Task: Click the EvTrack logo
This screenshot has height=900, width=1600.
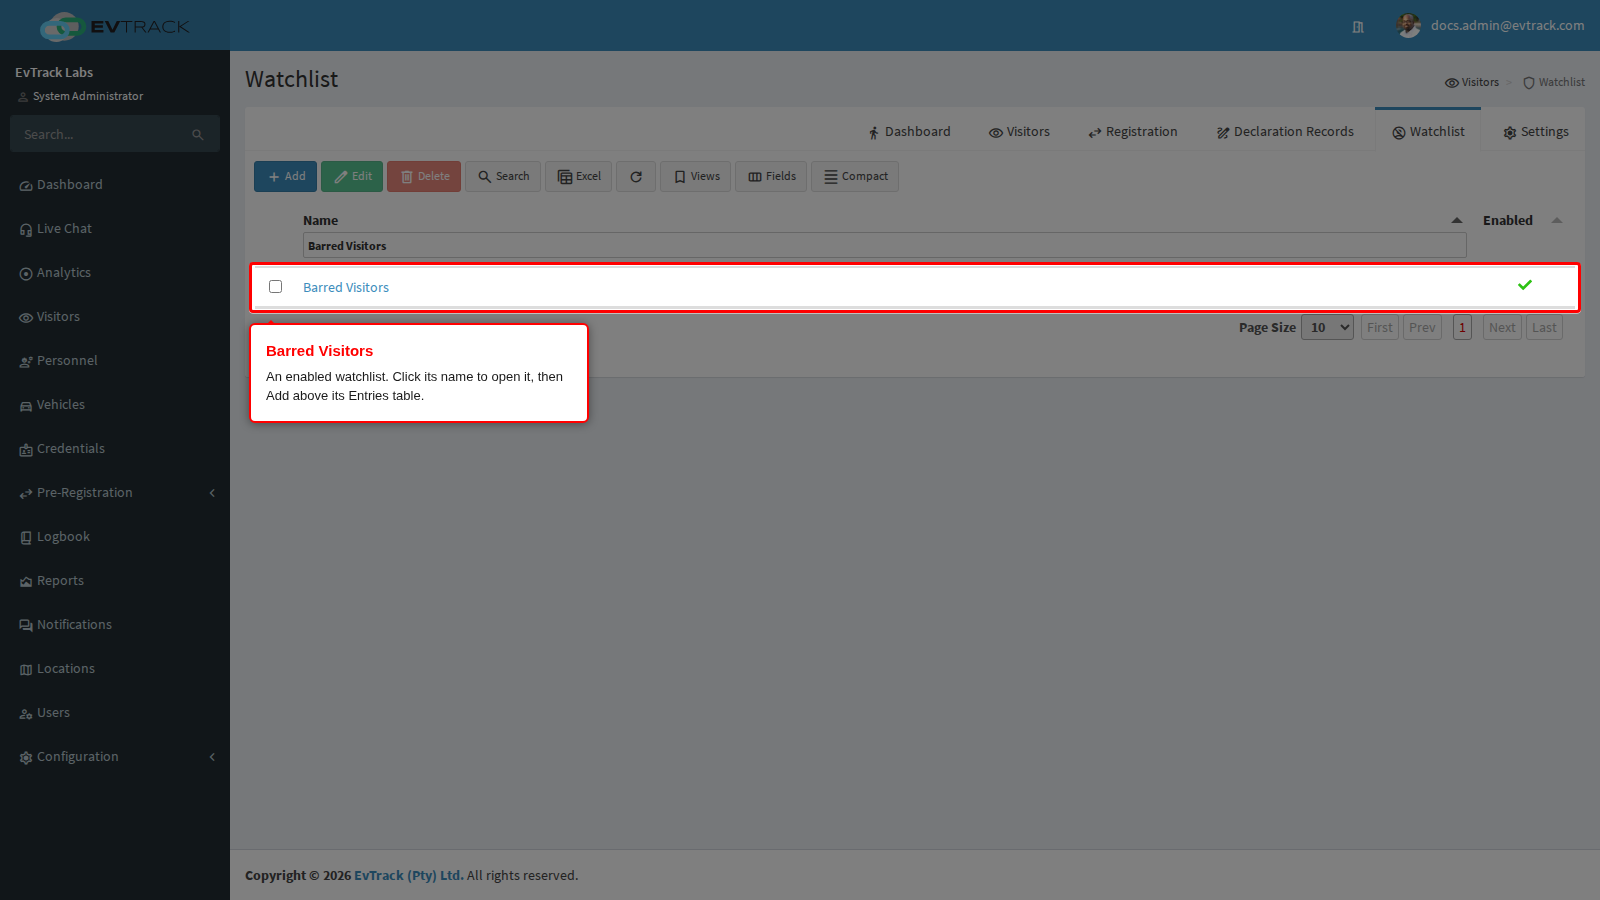Action: pyautogui.click(x=115, y=26)
